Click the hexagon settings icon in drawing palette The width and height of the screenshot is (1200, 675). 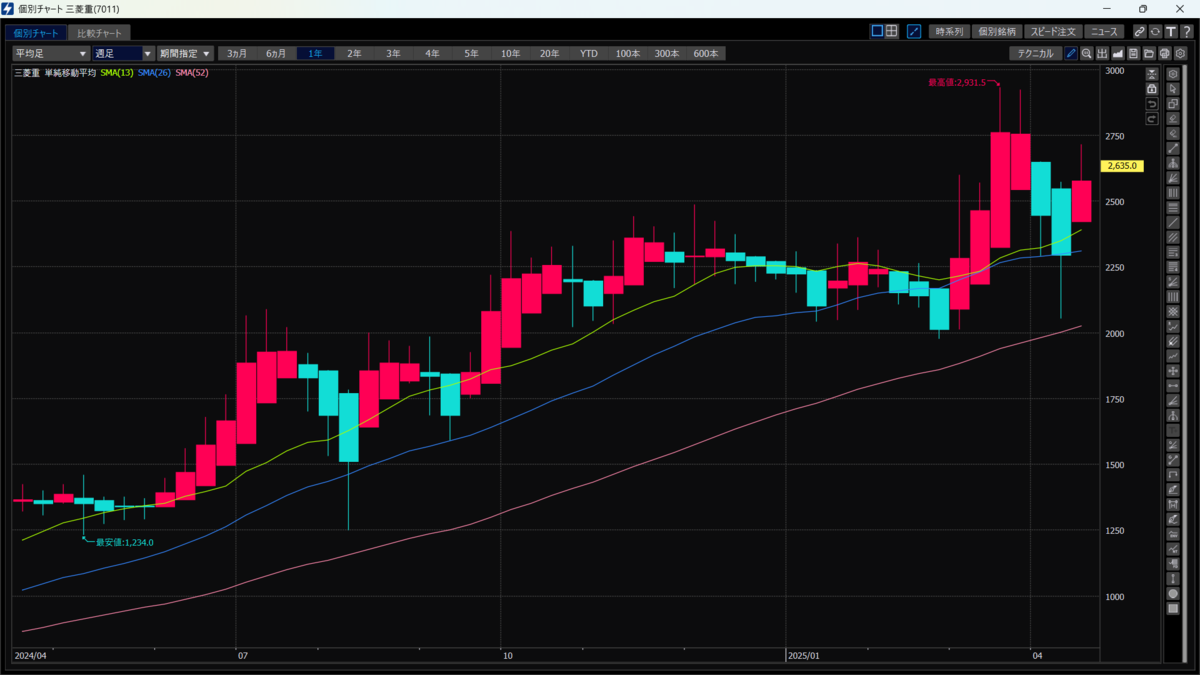pos(1174,74)
